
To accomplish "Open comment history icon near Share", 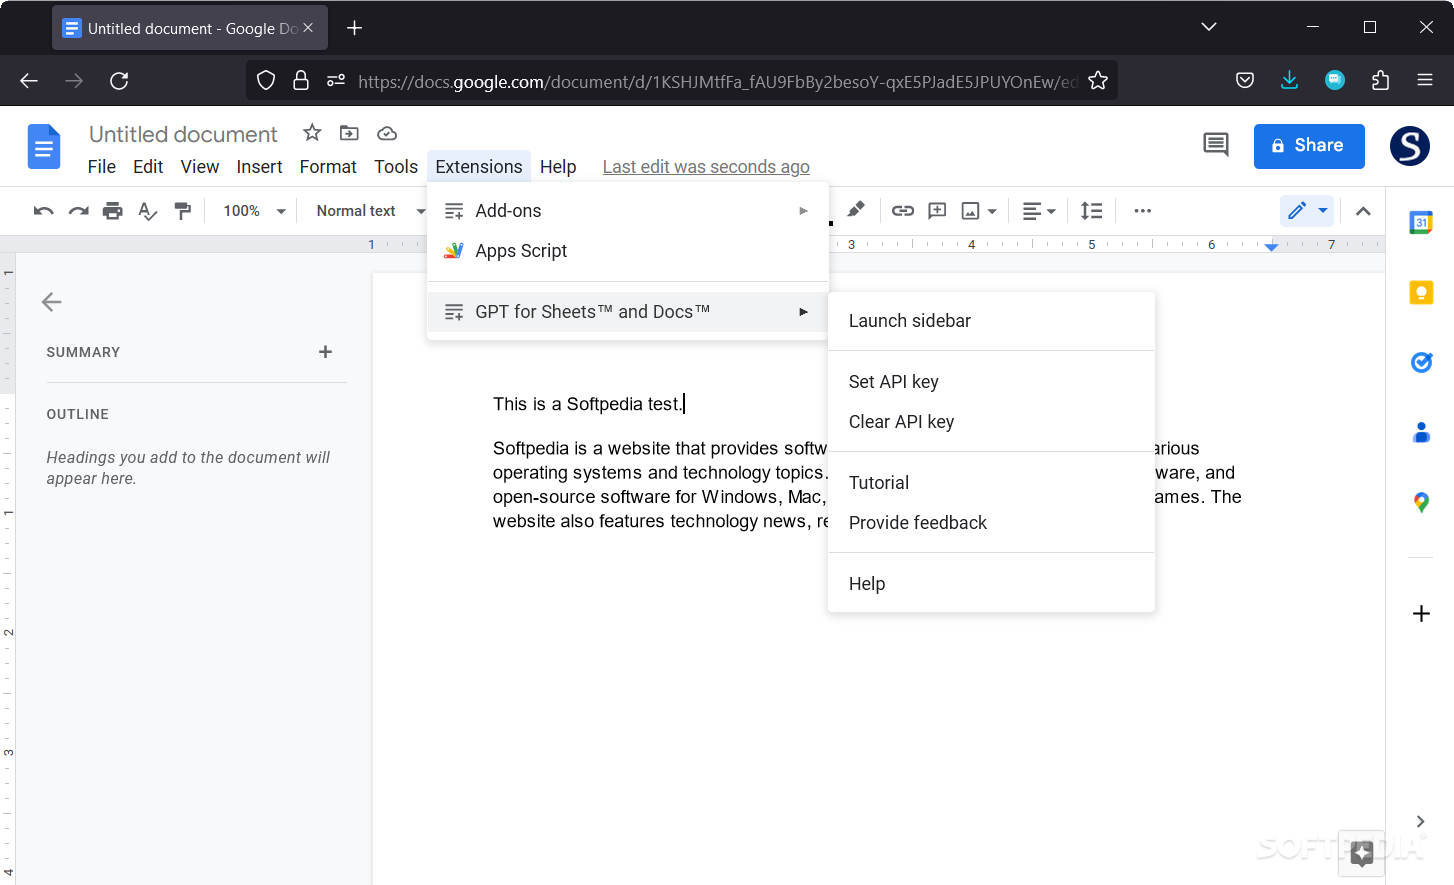I will coord(1216,145).
